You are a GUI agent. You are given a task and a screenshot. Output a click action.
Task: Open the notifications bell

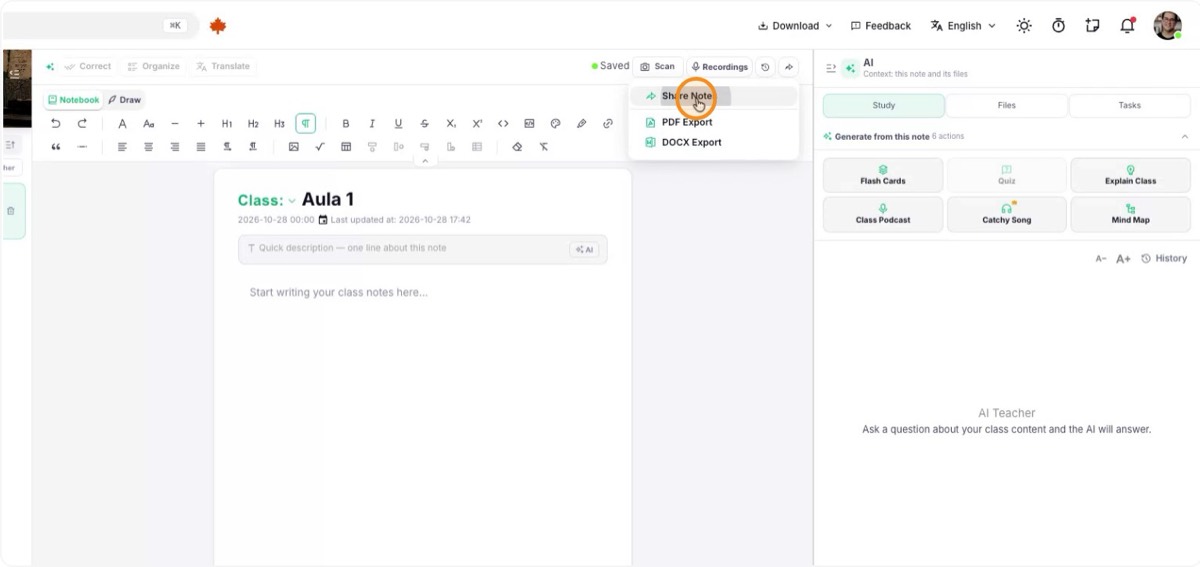(1127, 26)
